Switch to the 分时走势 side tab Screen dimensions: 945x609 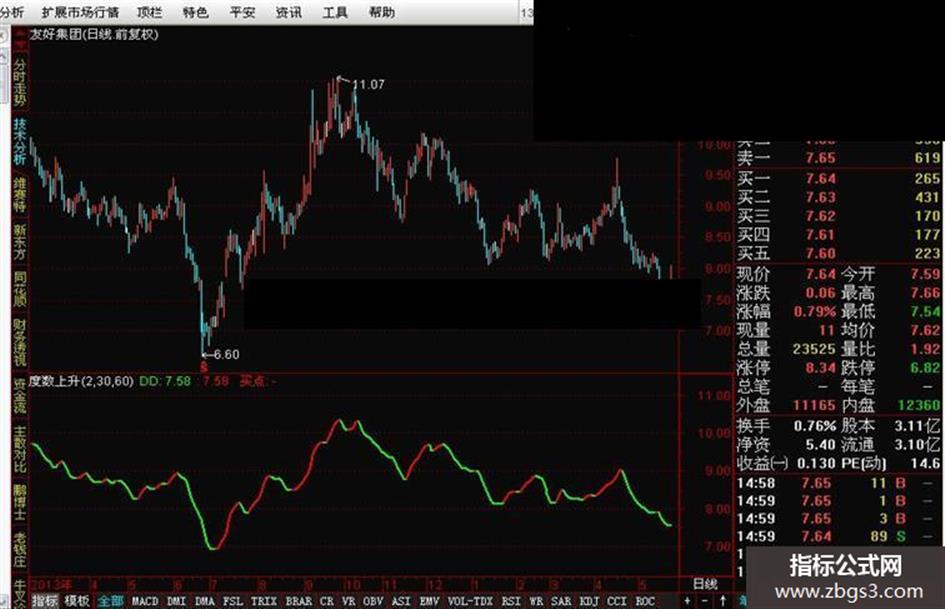(20, 83)
